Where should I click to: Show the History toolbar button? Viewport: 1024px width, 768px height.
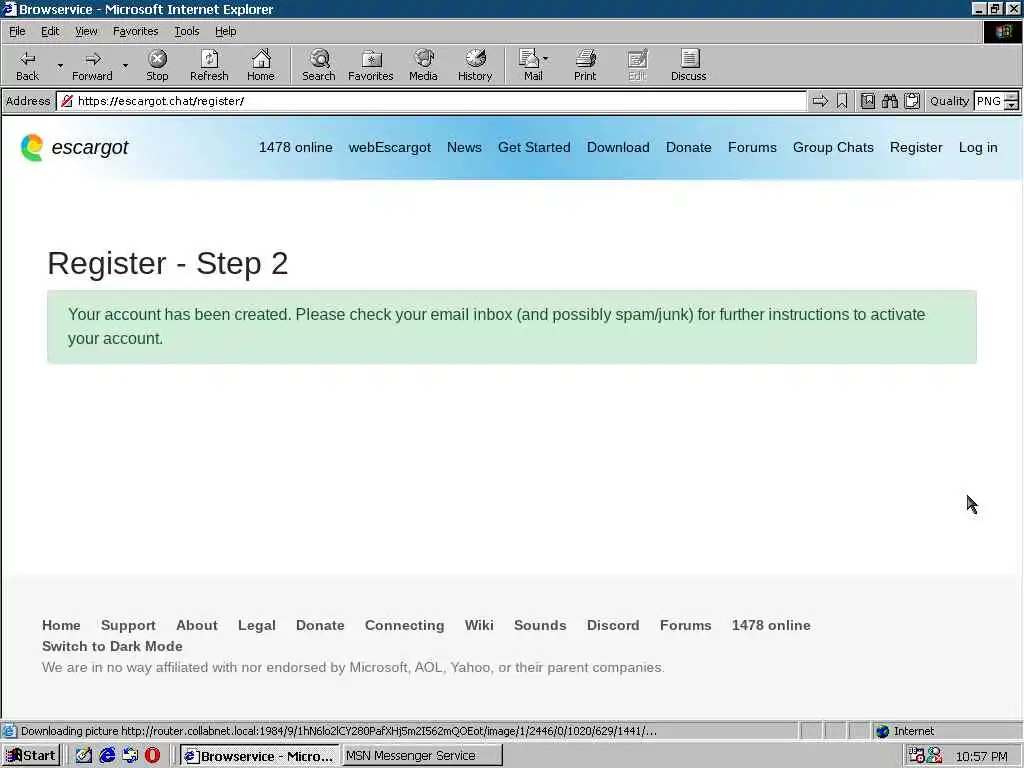coord(475,65)
